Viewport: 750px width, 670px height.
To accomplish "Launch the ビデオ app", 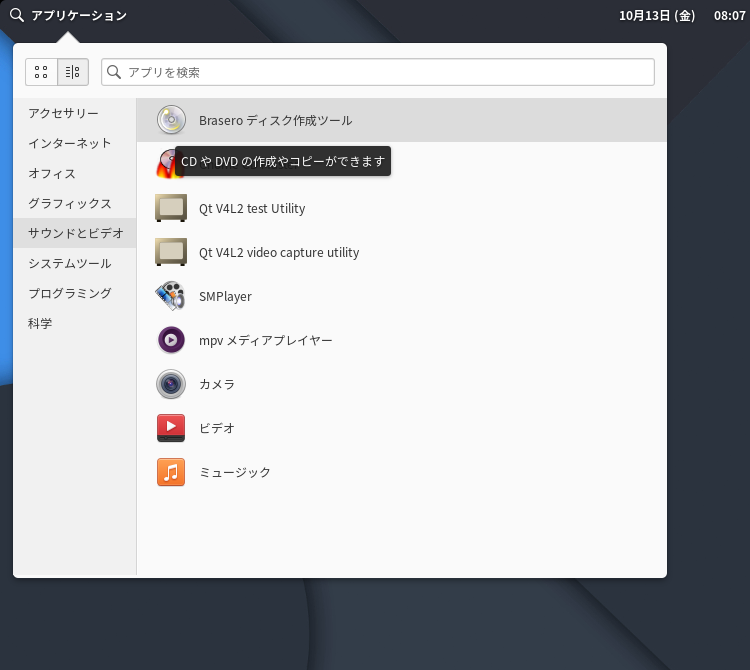I will pos(401,428).
